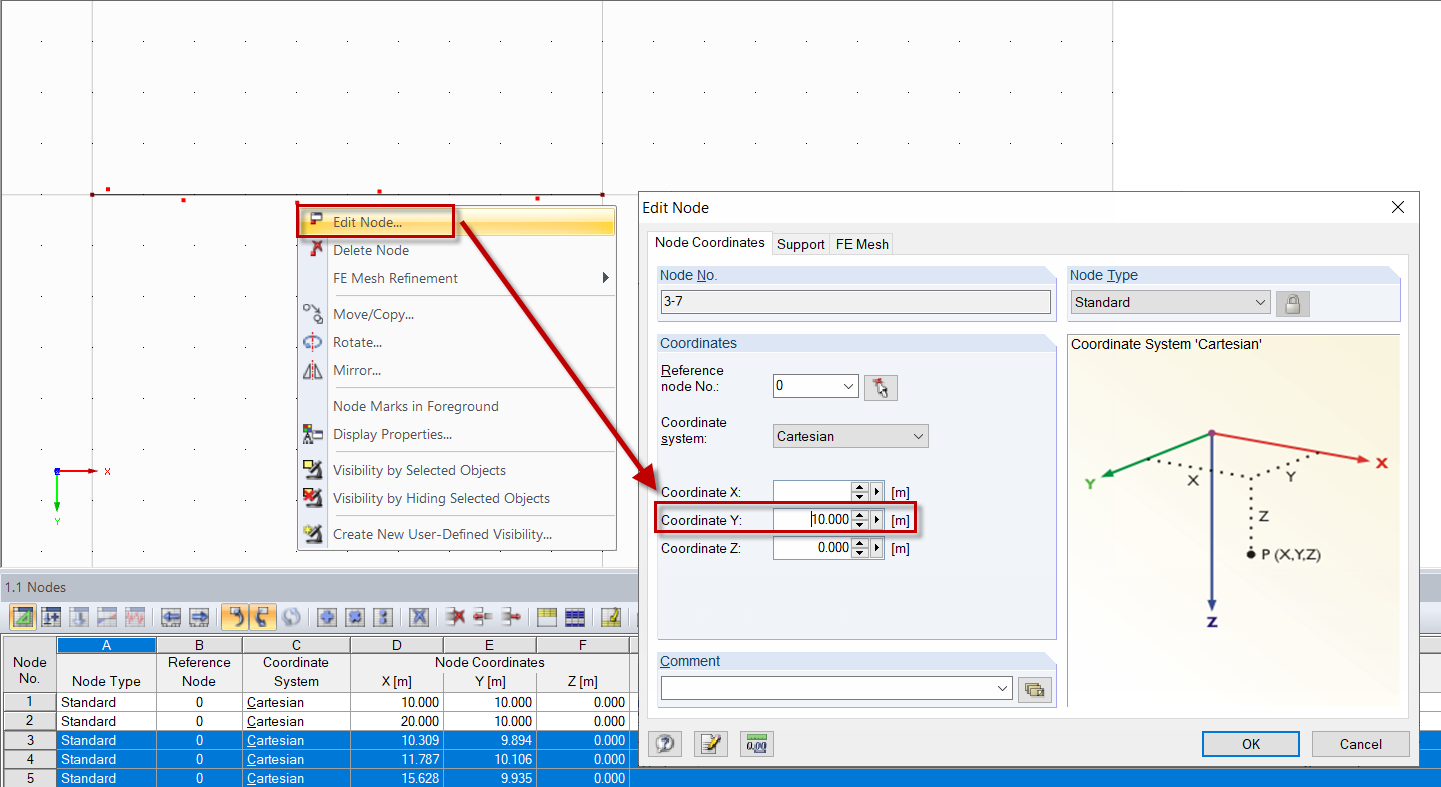Click the red right-pointing arrow icon in toolbar
This screenshot has width=1441, height=787.
click(x=511, y=617)
